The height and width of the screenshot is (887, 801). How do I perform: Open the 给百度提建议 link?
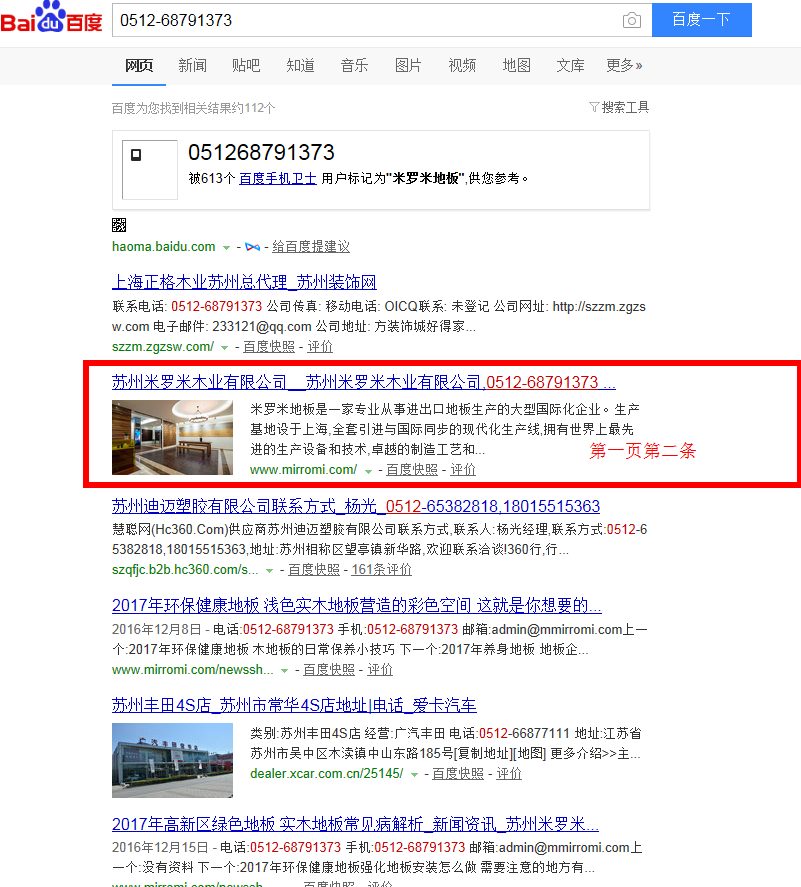pos(312,246)
